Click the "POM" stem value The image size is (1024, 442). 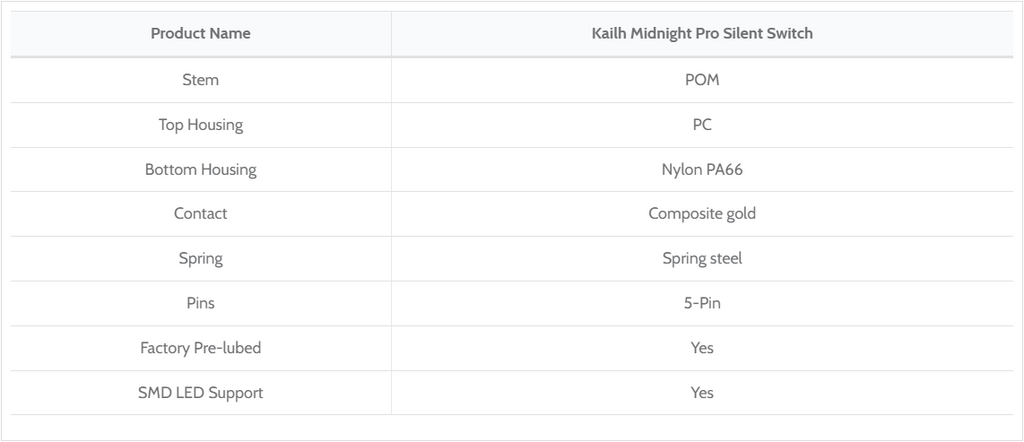click(702, 80)
